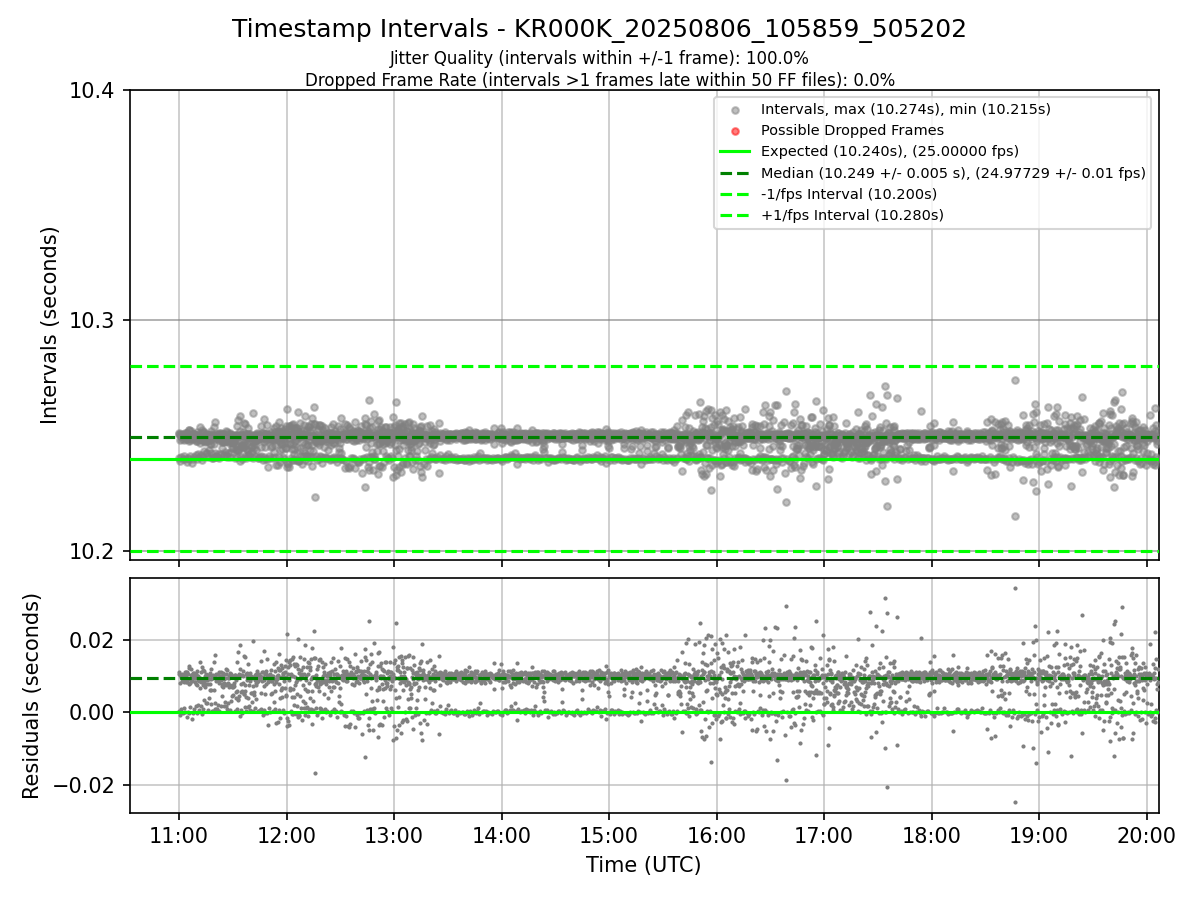Click legend entry starting 'Median (10.249 +/- 0.005 s)'
Screen dimensions: 1200x900
[953, 173]
